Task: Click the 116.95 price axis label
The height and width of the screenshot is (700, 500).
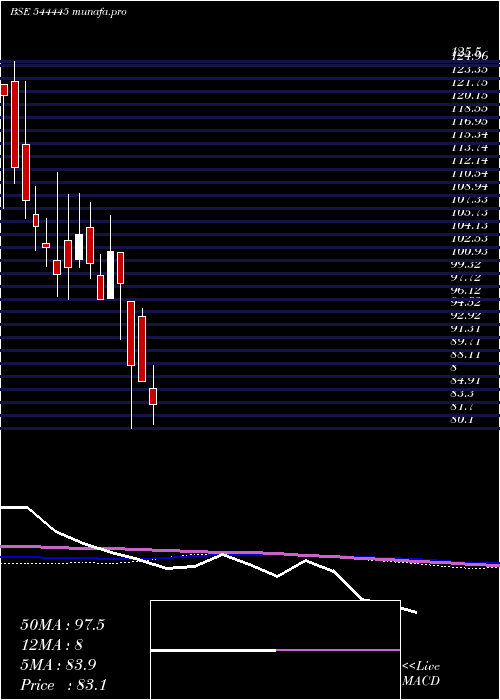Action: click(x=470, y=121)
